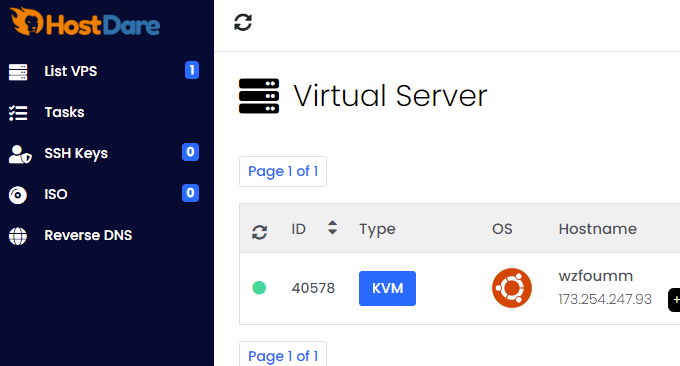The image size is (680, 366).
Task: Sort table by ID column arrows
Action: [332, 227]
